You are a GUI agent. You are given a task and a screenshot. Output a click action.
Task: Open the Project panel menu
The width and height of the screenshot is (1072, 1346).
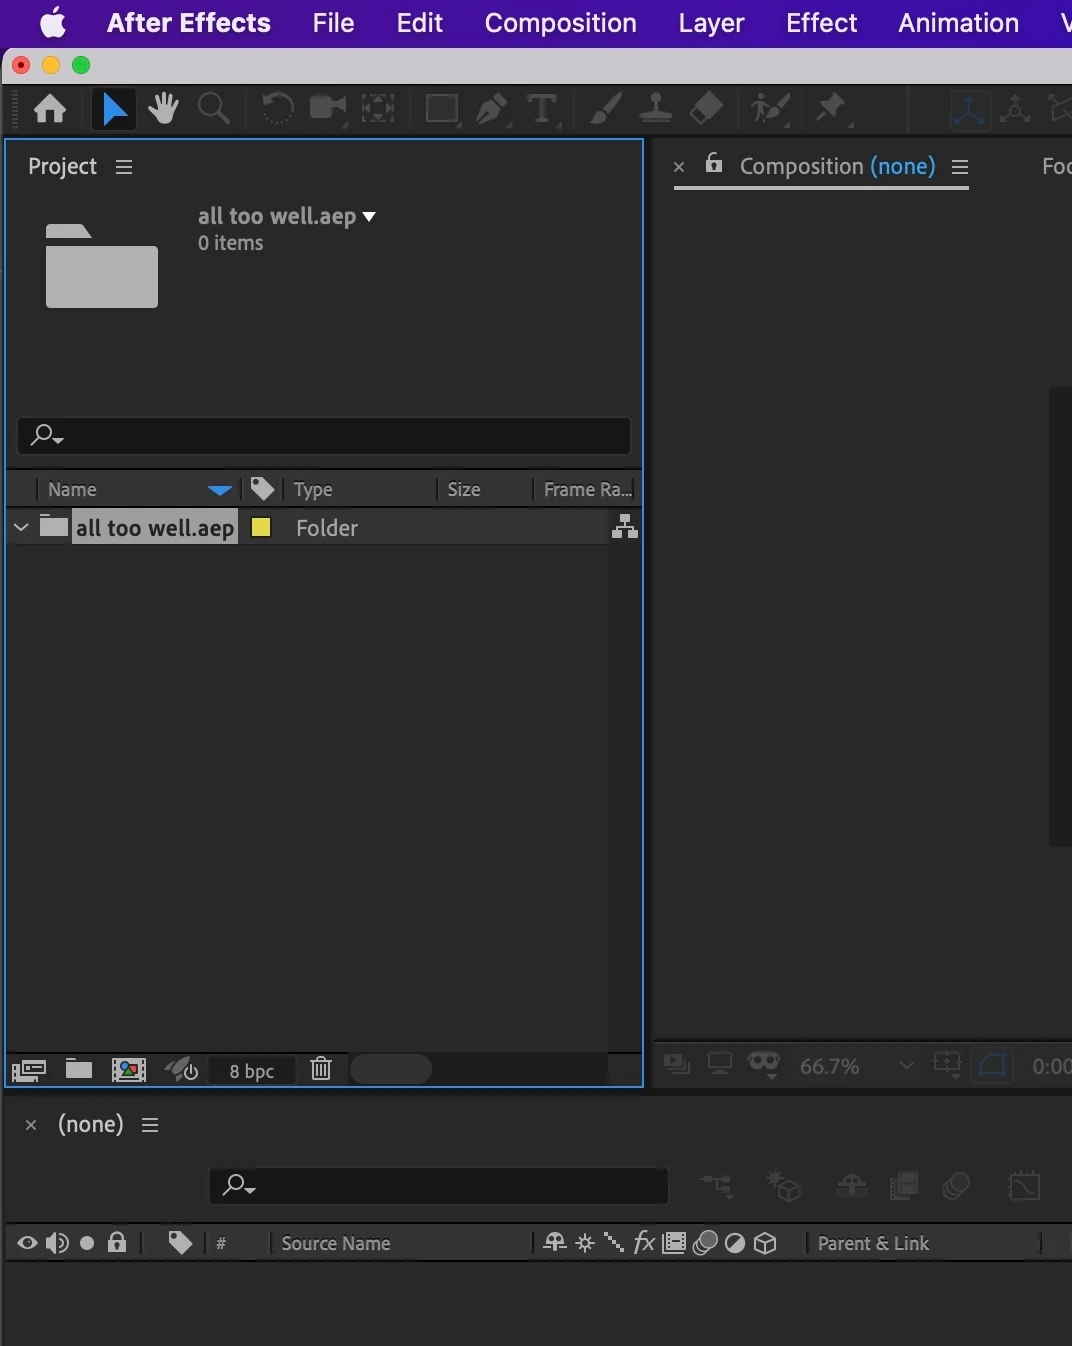pyautogui.click(x=124, y=167)
